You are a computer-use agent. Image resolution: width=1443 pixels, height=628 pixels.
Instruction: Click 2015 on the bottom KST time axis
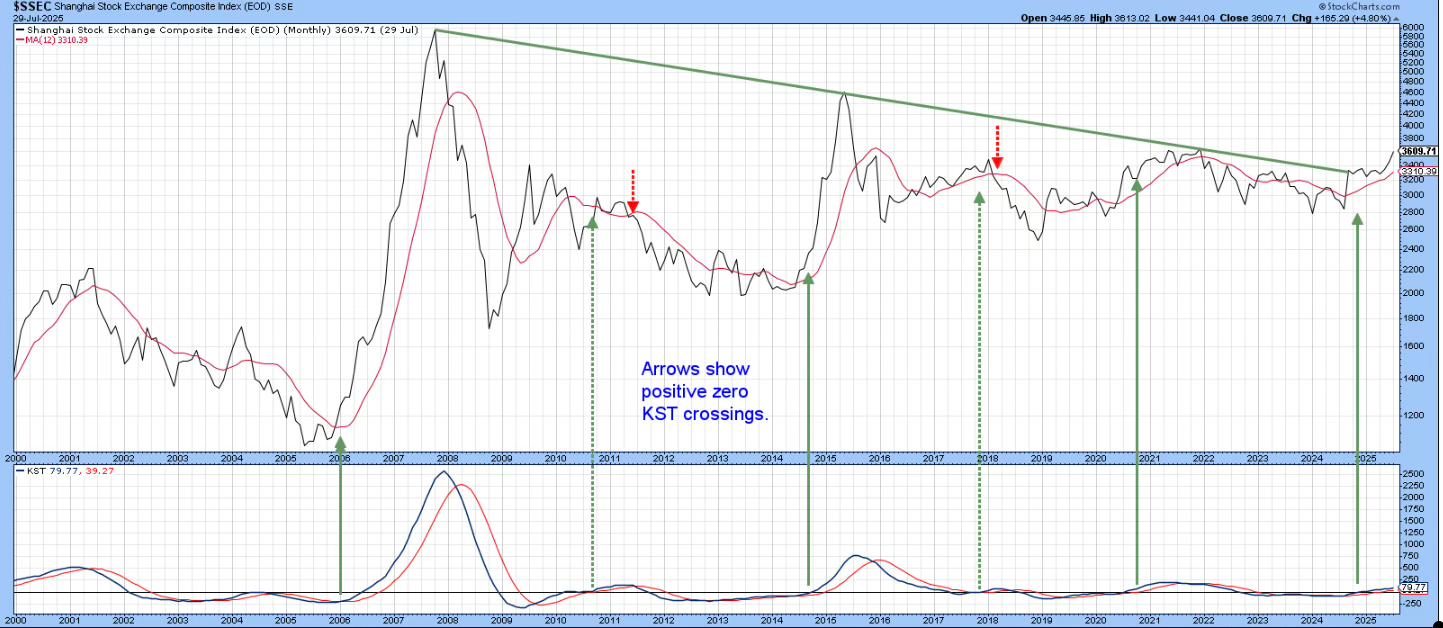tap(825, 621)
